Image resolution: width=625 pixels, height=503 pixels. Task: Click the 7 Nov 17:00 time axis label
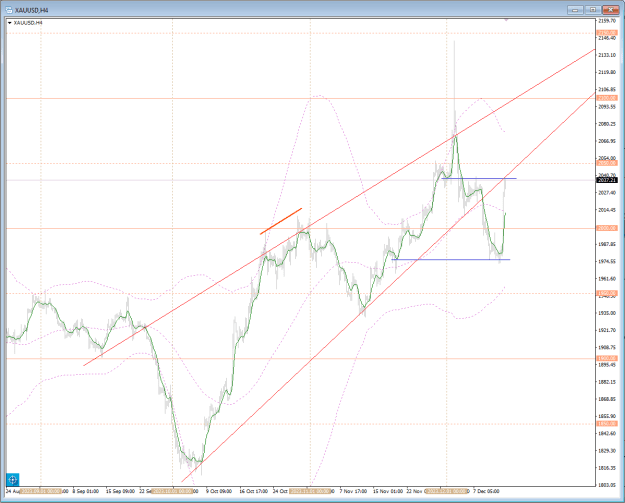tap(353, 491)
